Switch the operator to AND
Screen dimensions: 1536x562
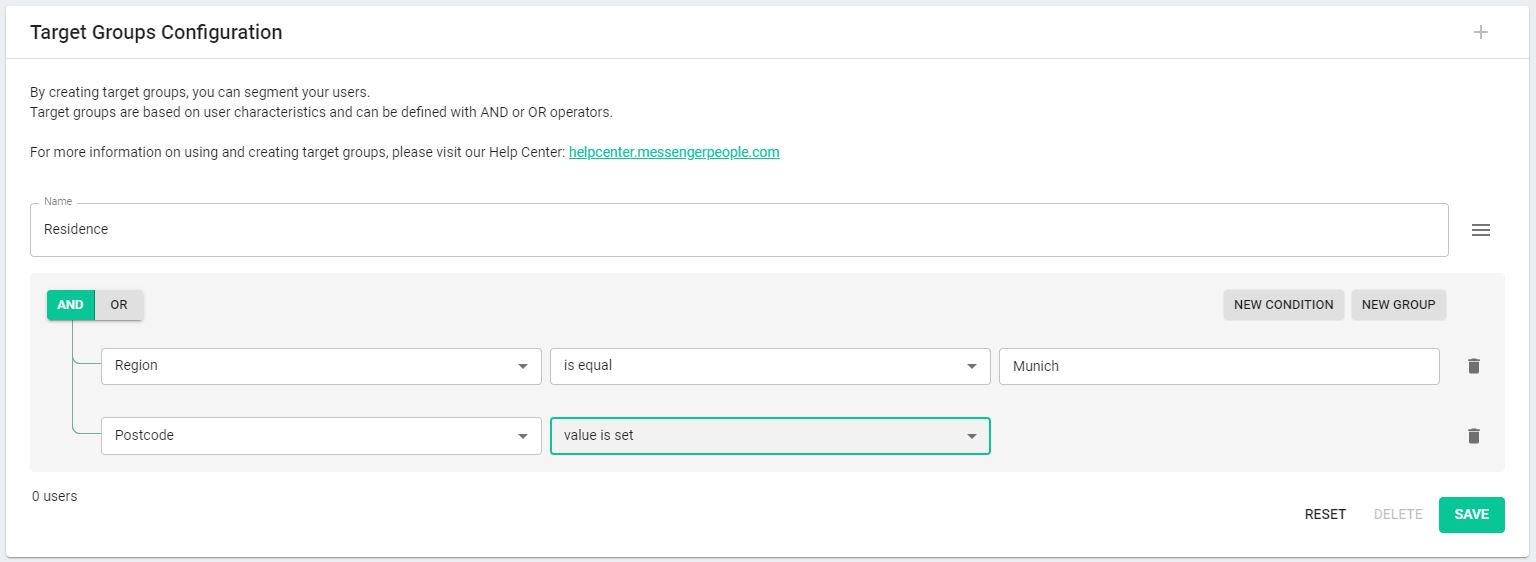70,305
